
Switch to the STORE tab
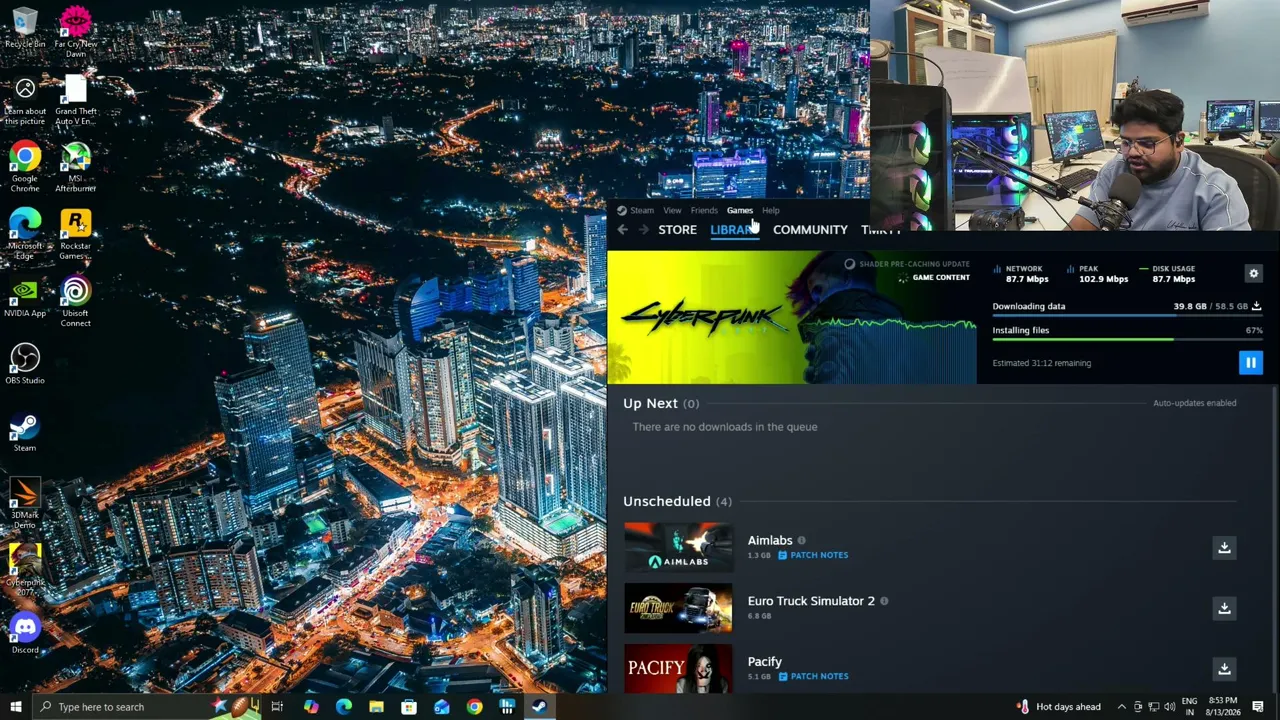[x=677, y=230]
